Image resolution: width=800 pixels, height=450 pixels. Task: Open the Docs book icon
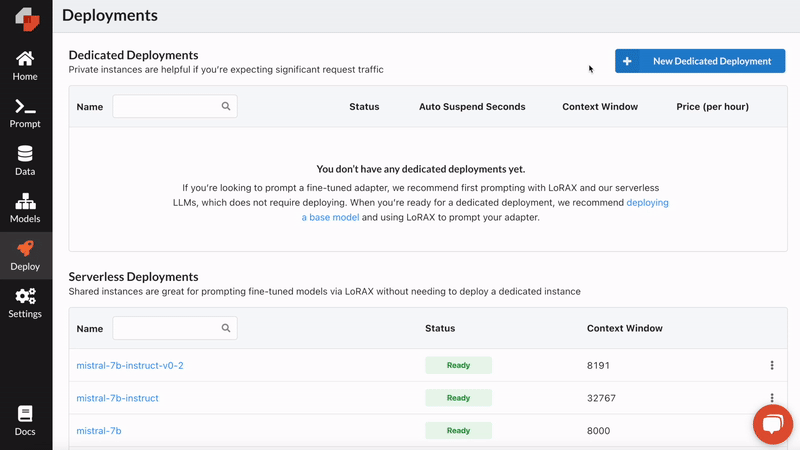[25, 420]
